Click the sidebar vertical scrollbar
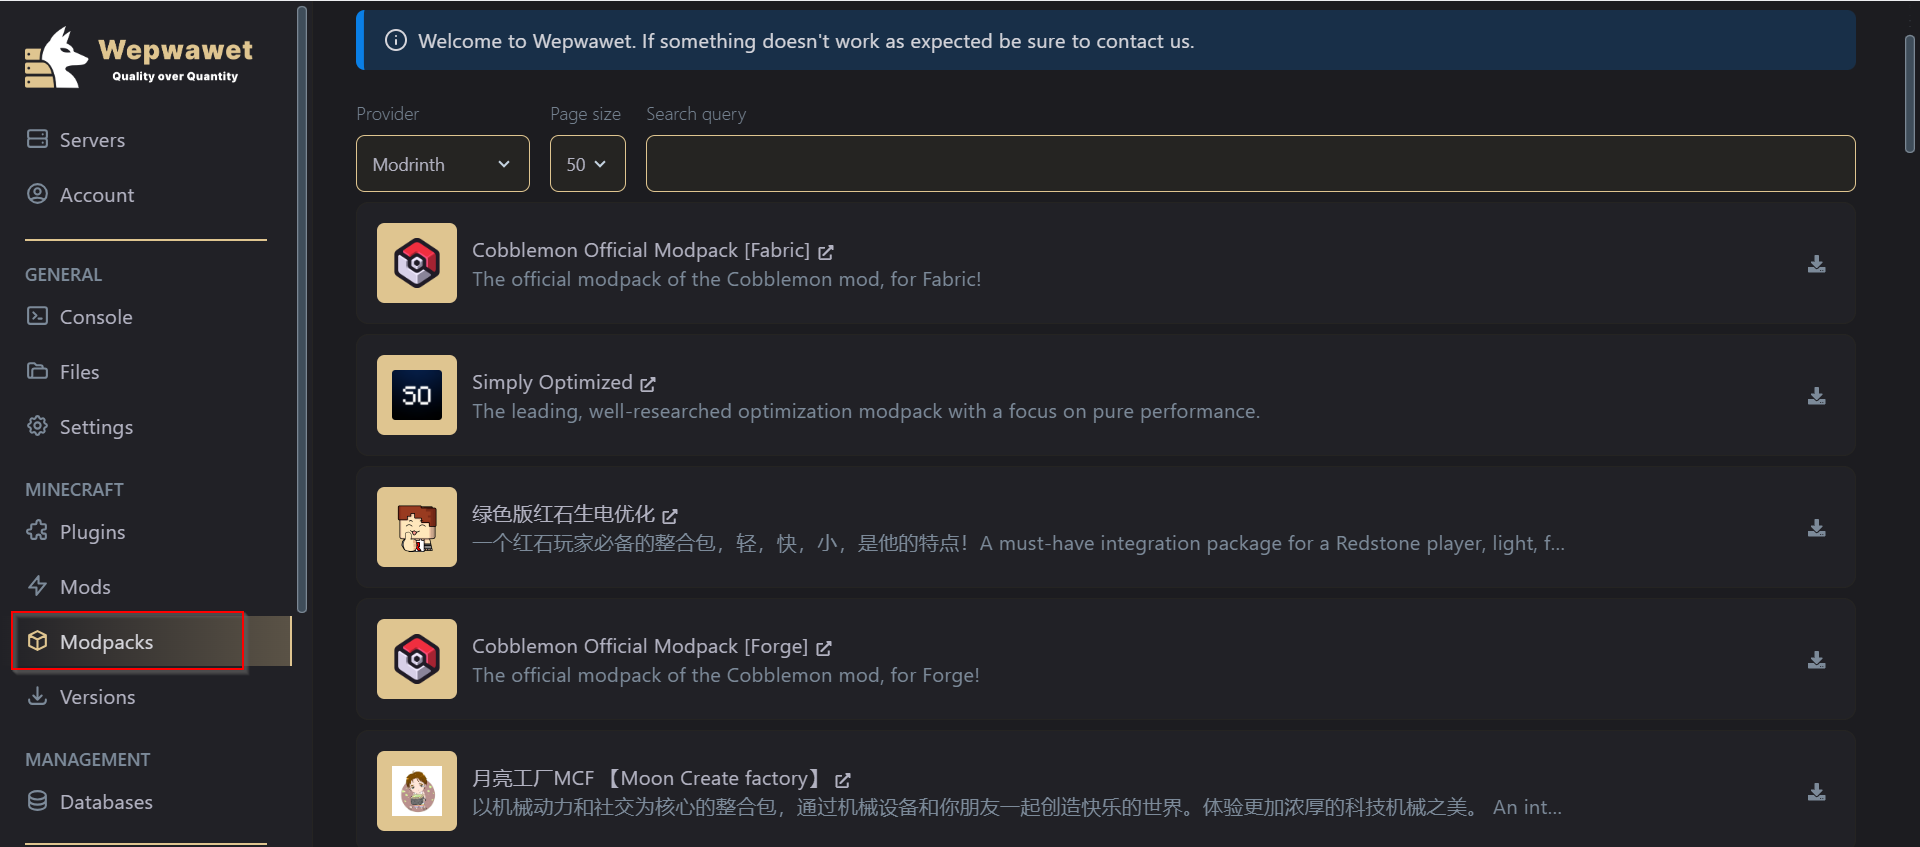Screen dimensions: 1920x847 coord(302,308)
